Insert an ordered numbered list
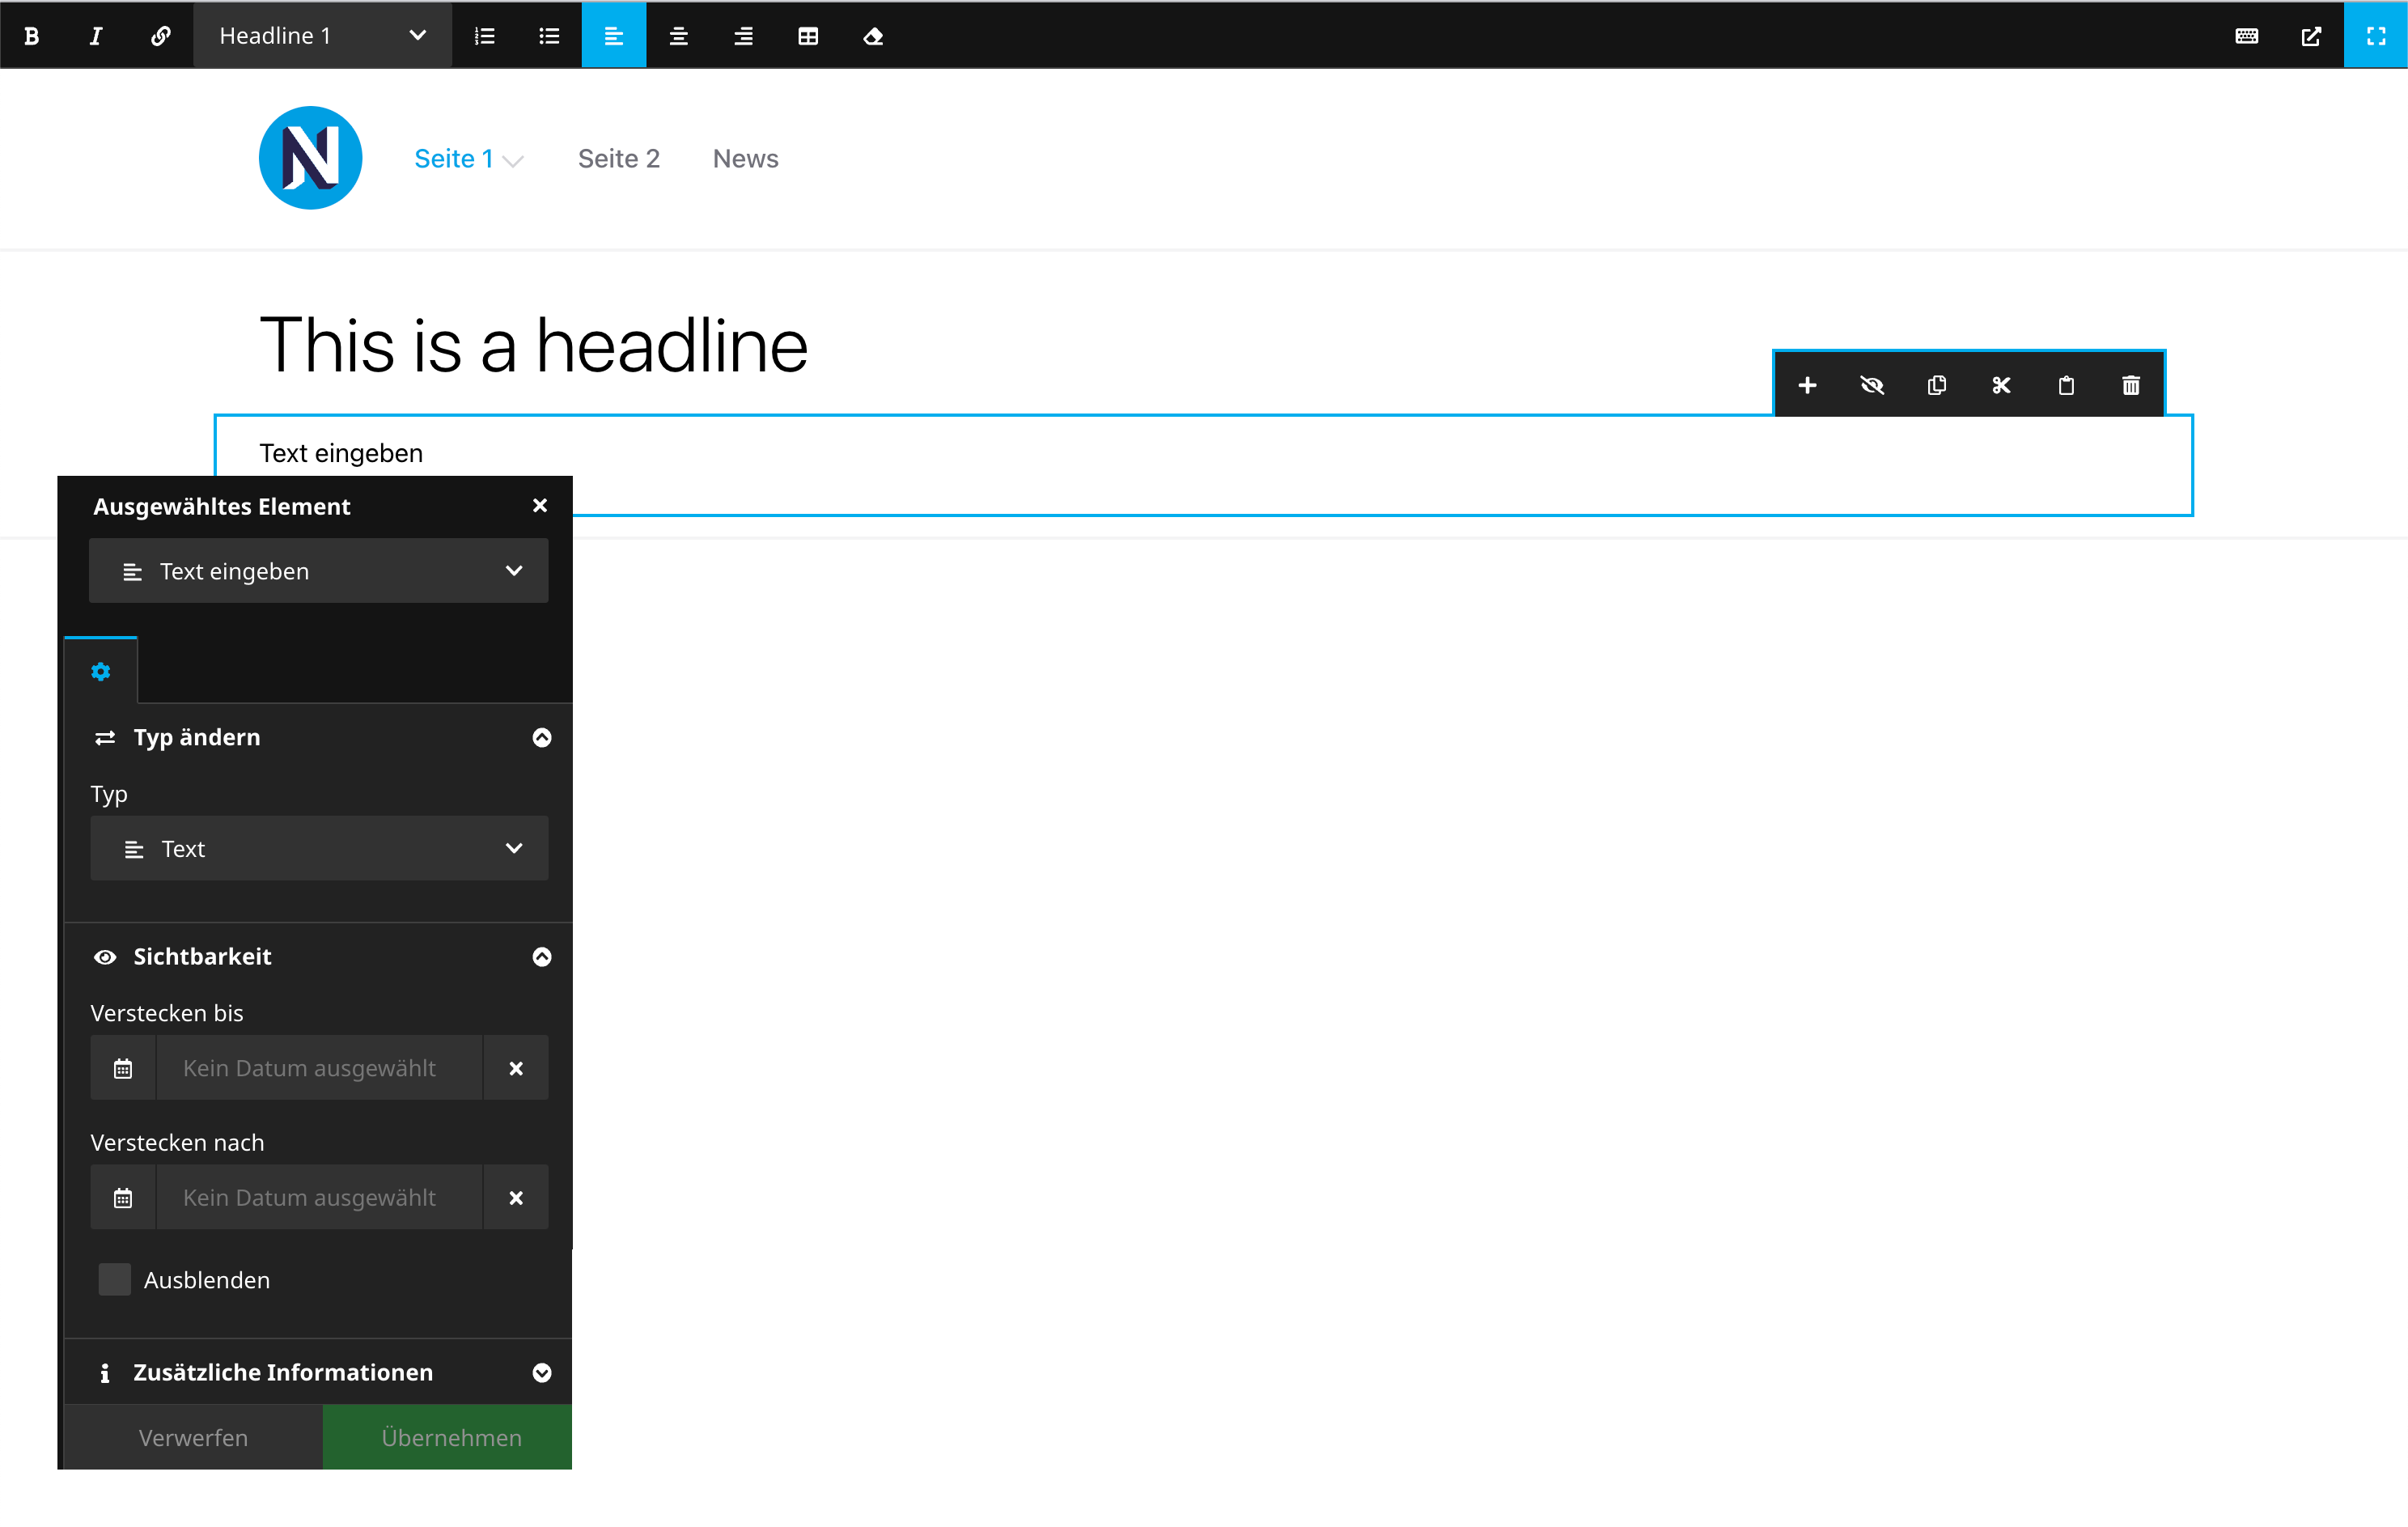Viewport: 2408px width, 1527px height. 485,36
